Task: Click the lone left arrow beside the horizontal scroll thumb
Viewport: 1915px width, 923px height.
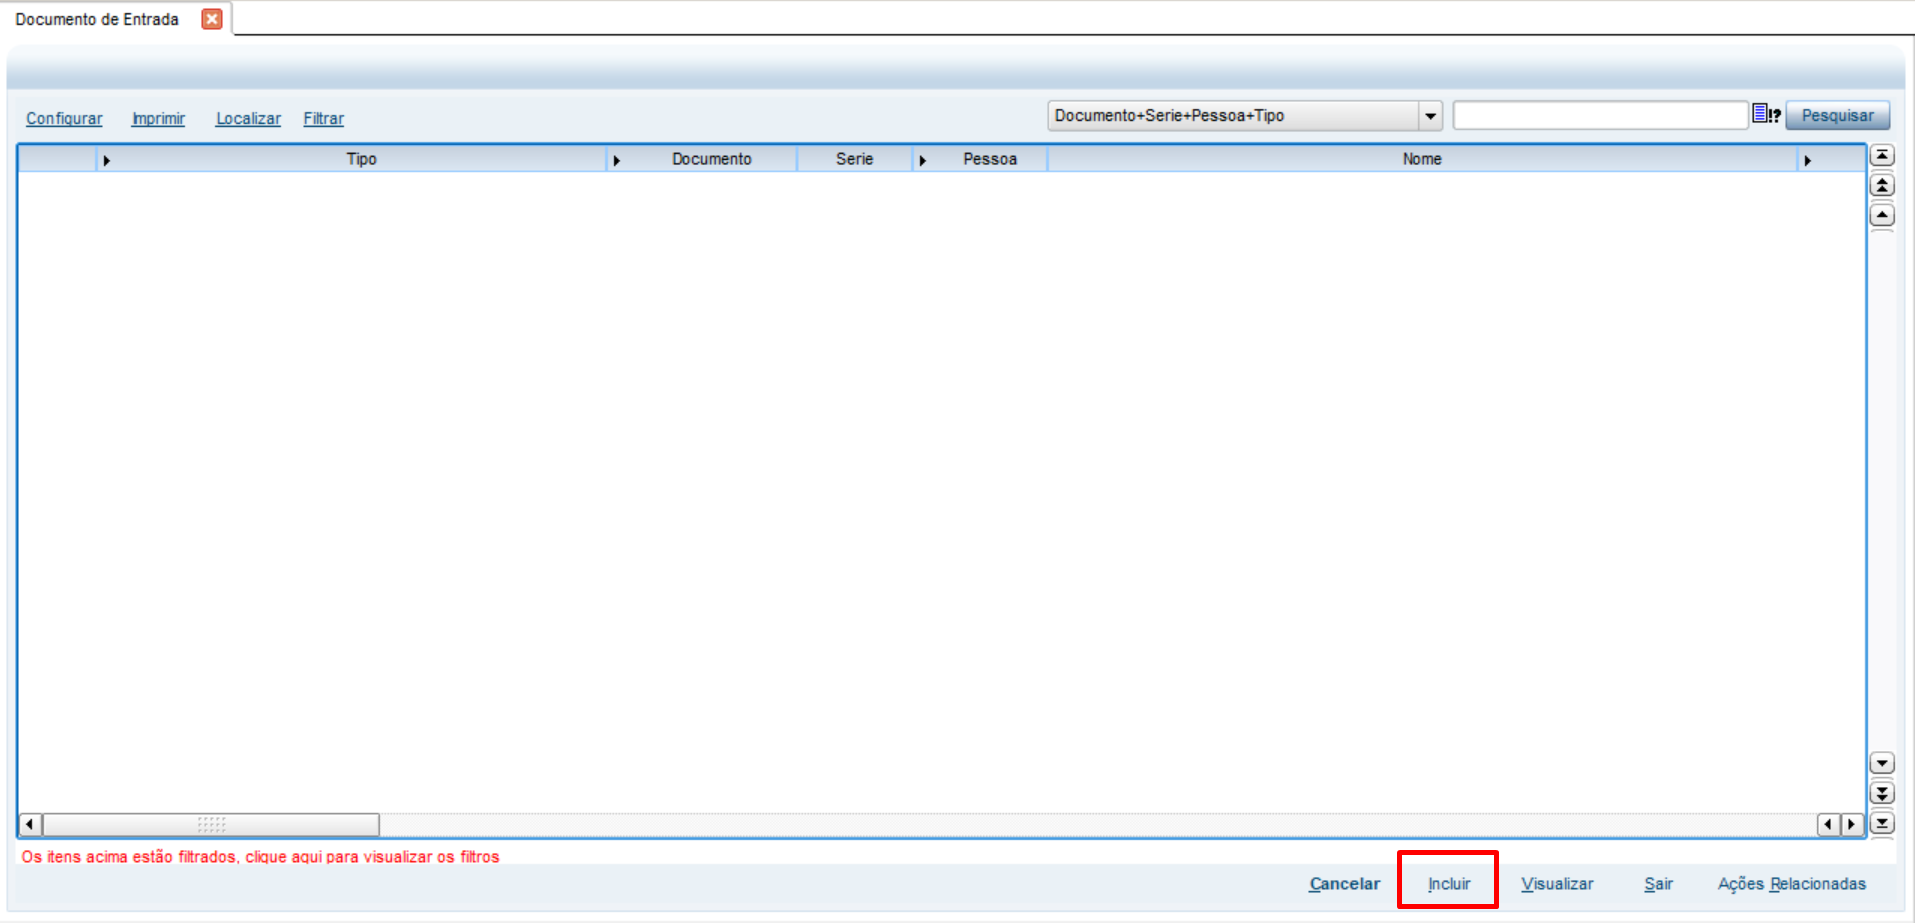Action: (x=30, y=824)
